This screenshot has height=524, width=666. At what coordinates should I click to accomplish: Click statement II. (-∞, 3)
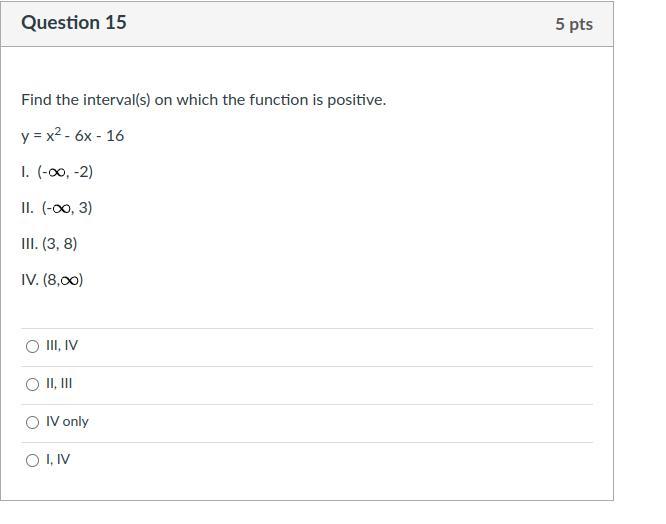[x=57, y=208]
